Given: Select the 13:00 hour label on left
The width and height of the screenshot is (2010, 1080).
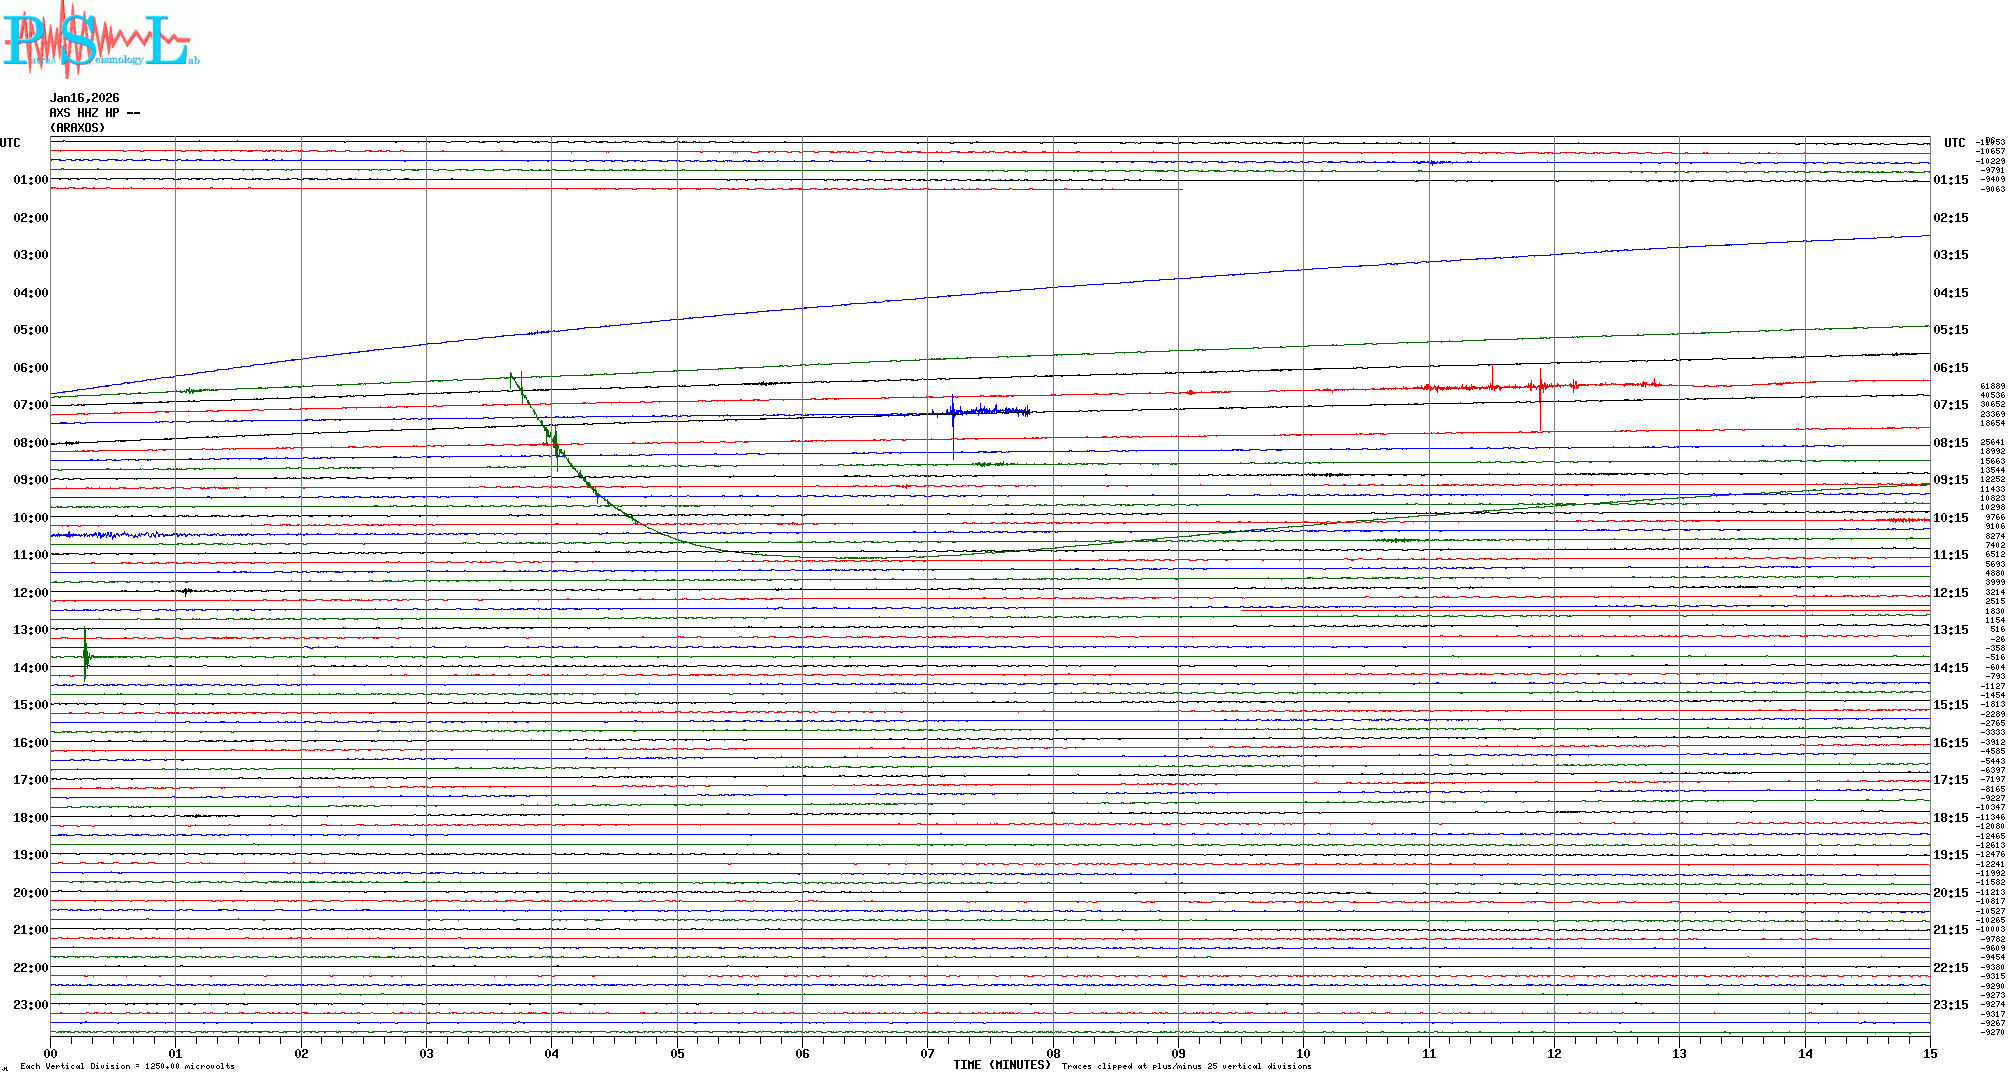Looking at the screenshot, I should pyautogui.click(x=30, y=630).
